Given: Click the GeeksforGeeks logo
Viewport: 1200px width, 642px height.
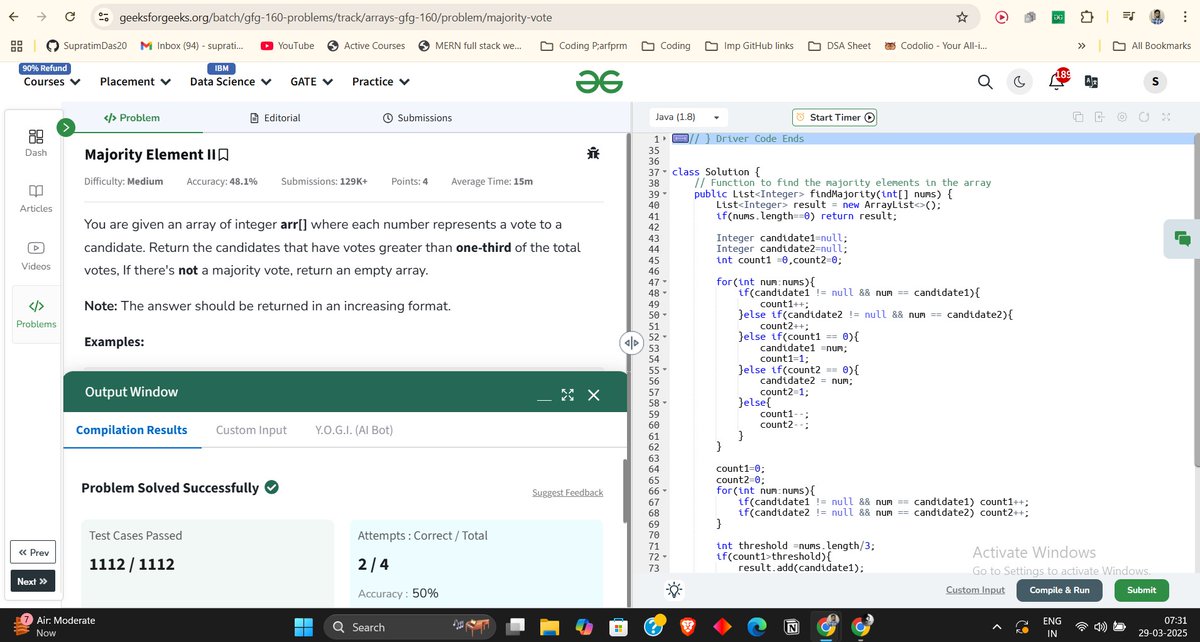Looking at the screenshot, I should (599, 82).
